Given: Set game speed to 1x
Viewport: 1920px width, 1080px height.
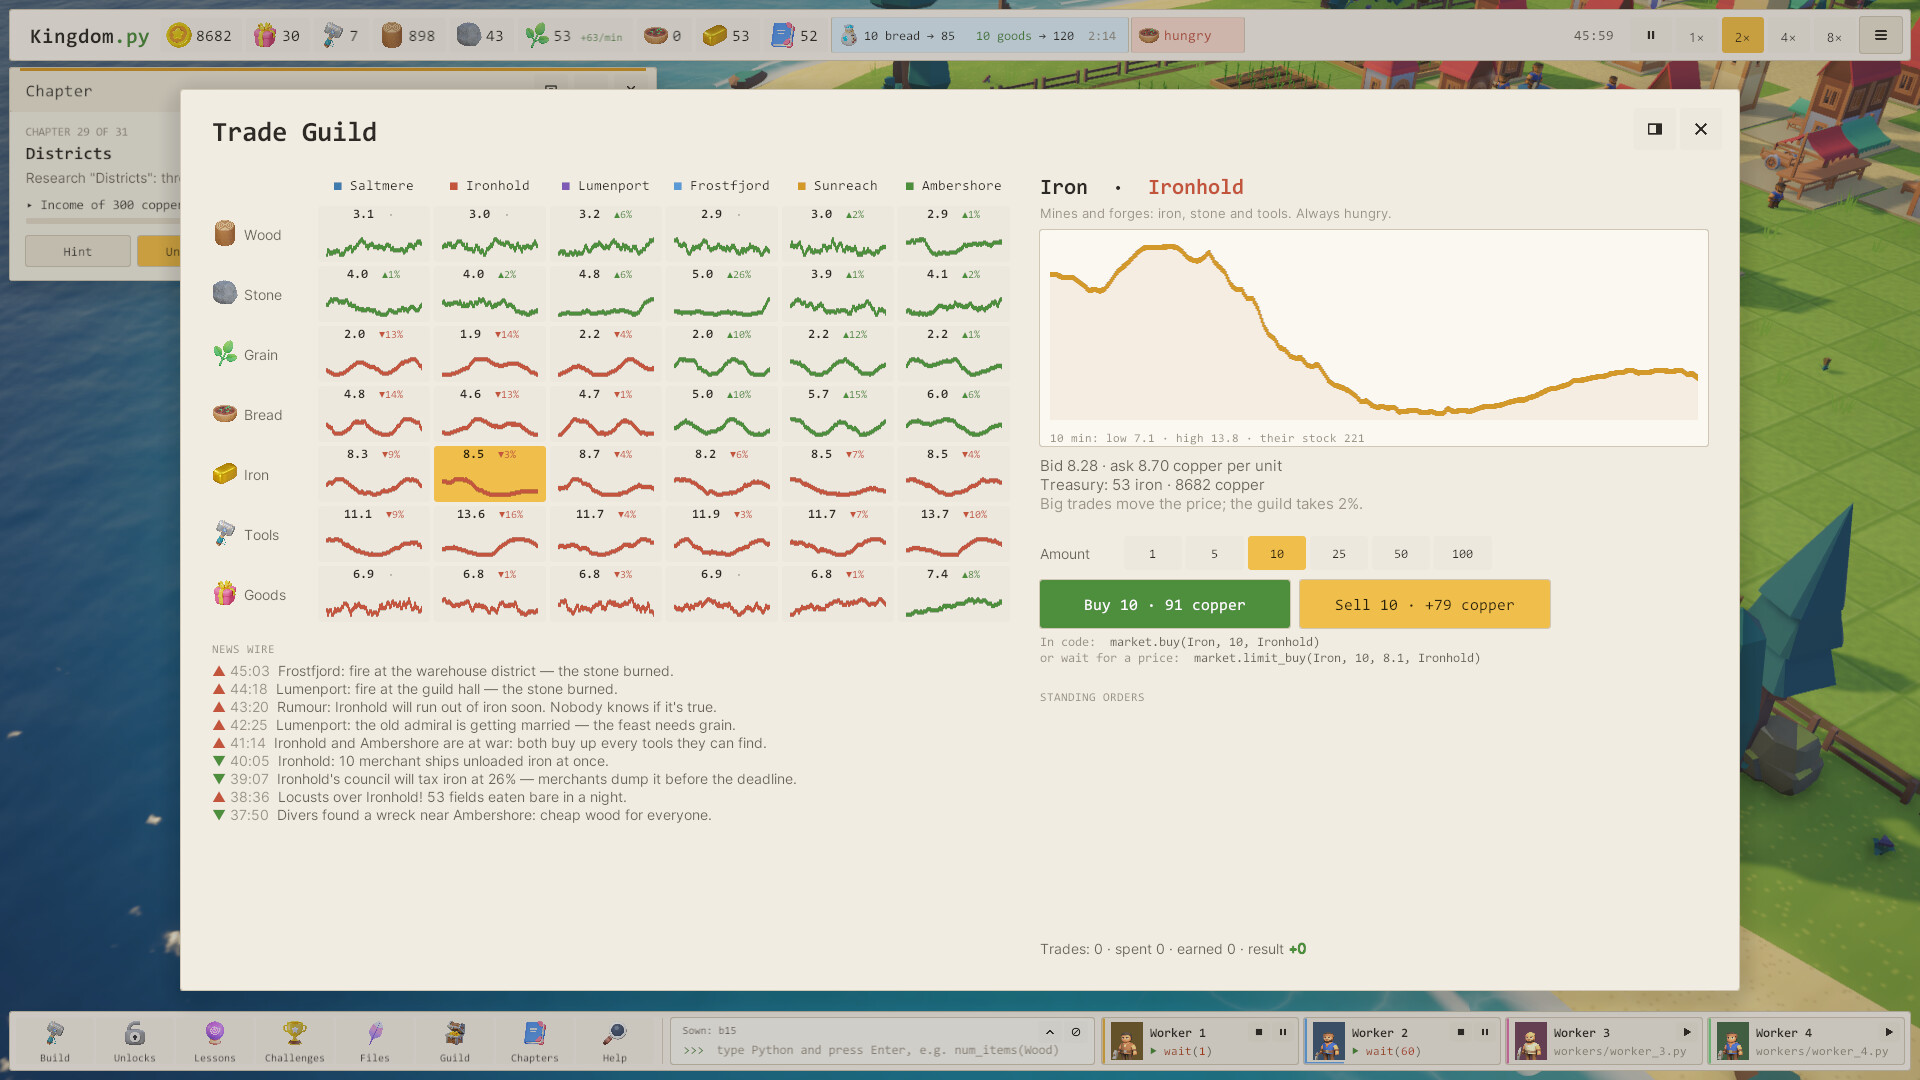Looking at the screenshot, I should 1697,37.
